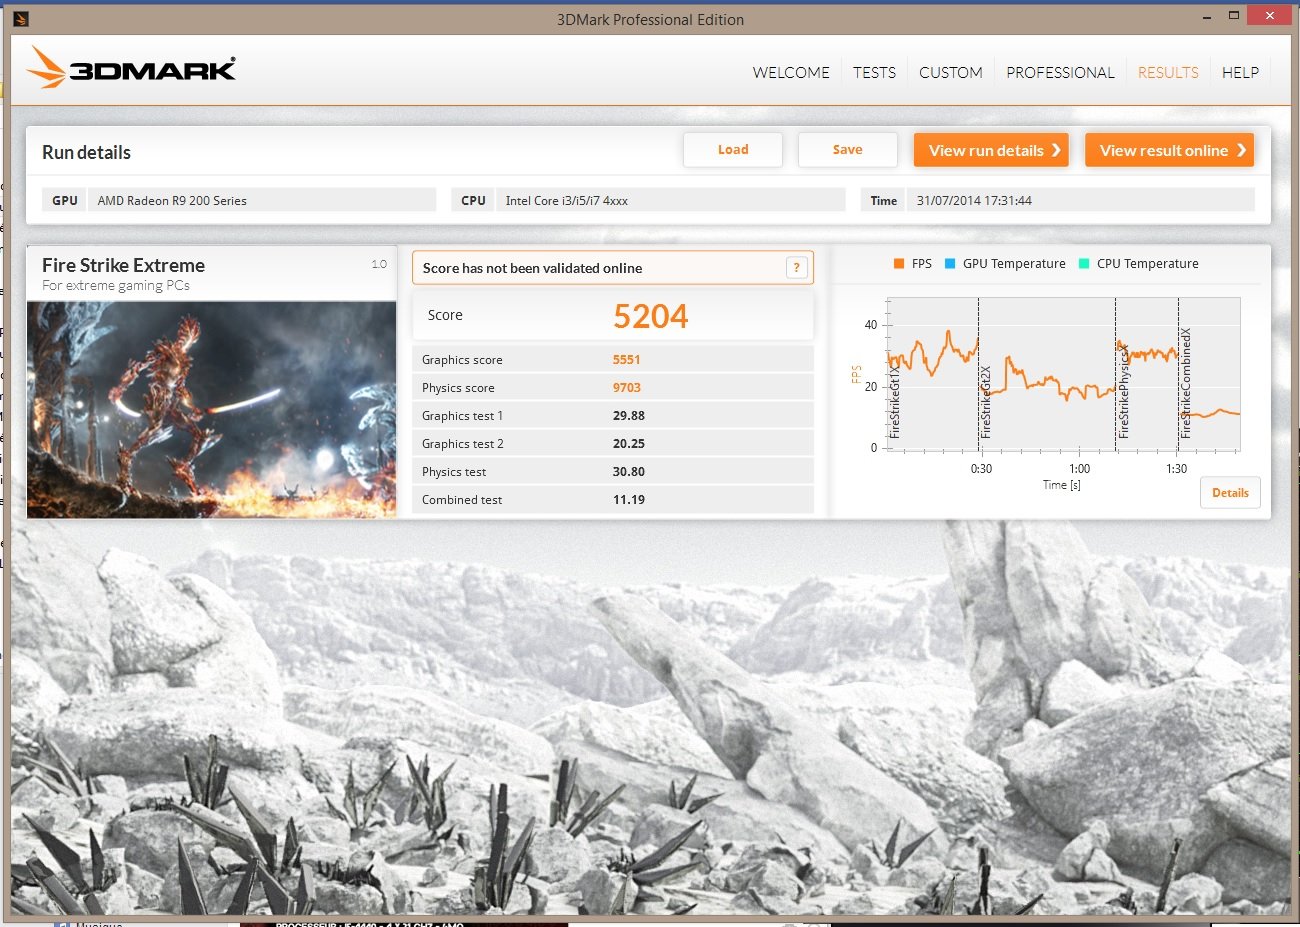Open the question mark help for score validation

797,267
